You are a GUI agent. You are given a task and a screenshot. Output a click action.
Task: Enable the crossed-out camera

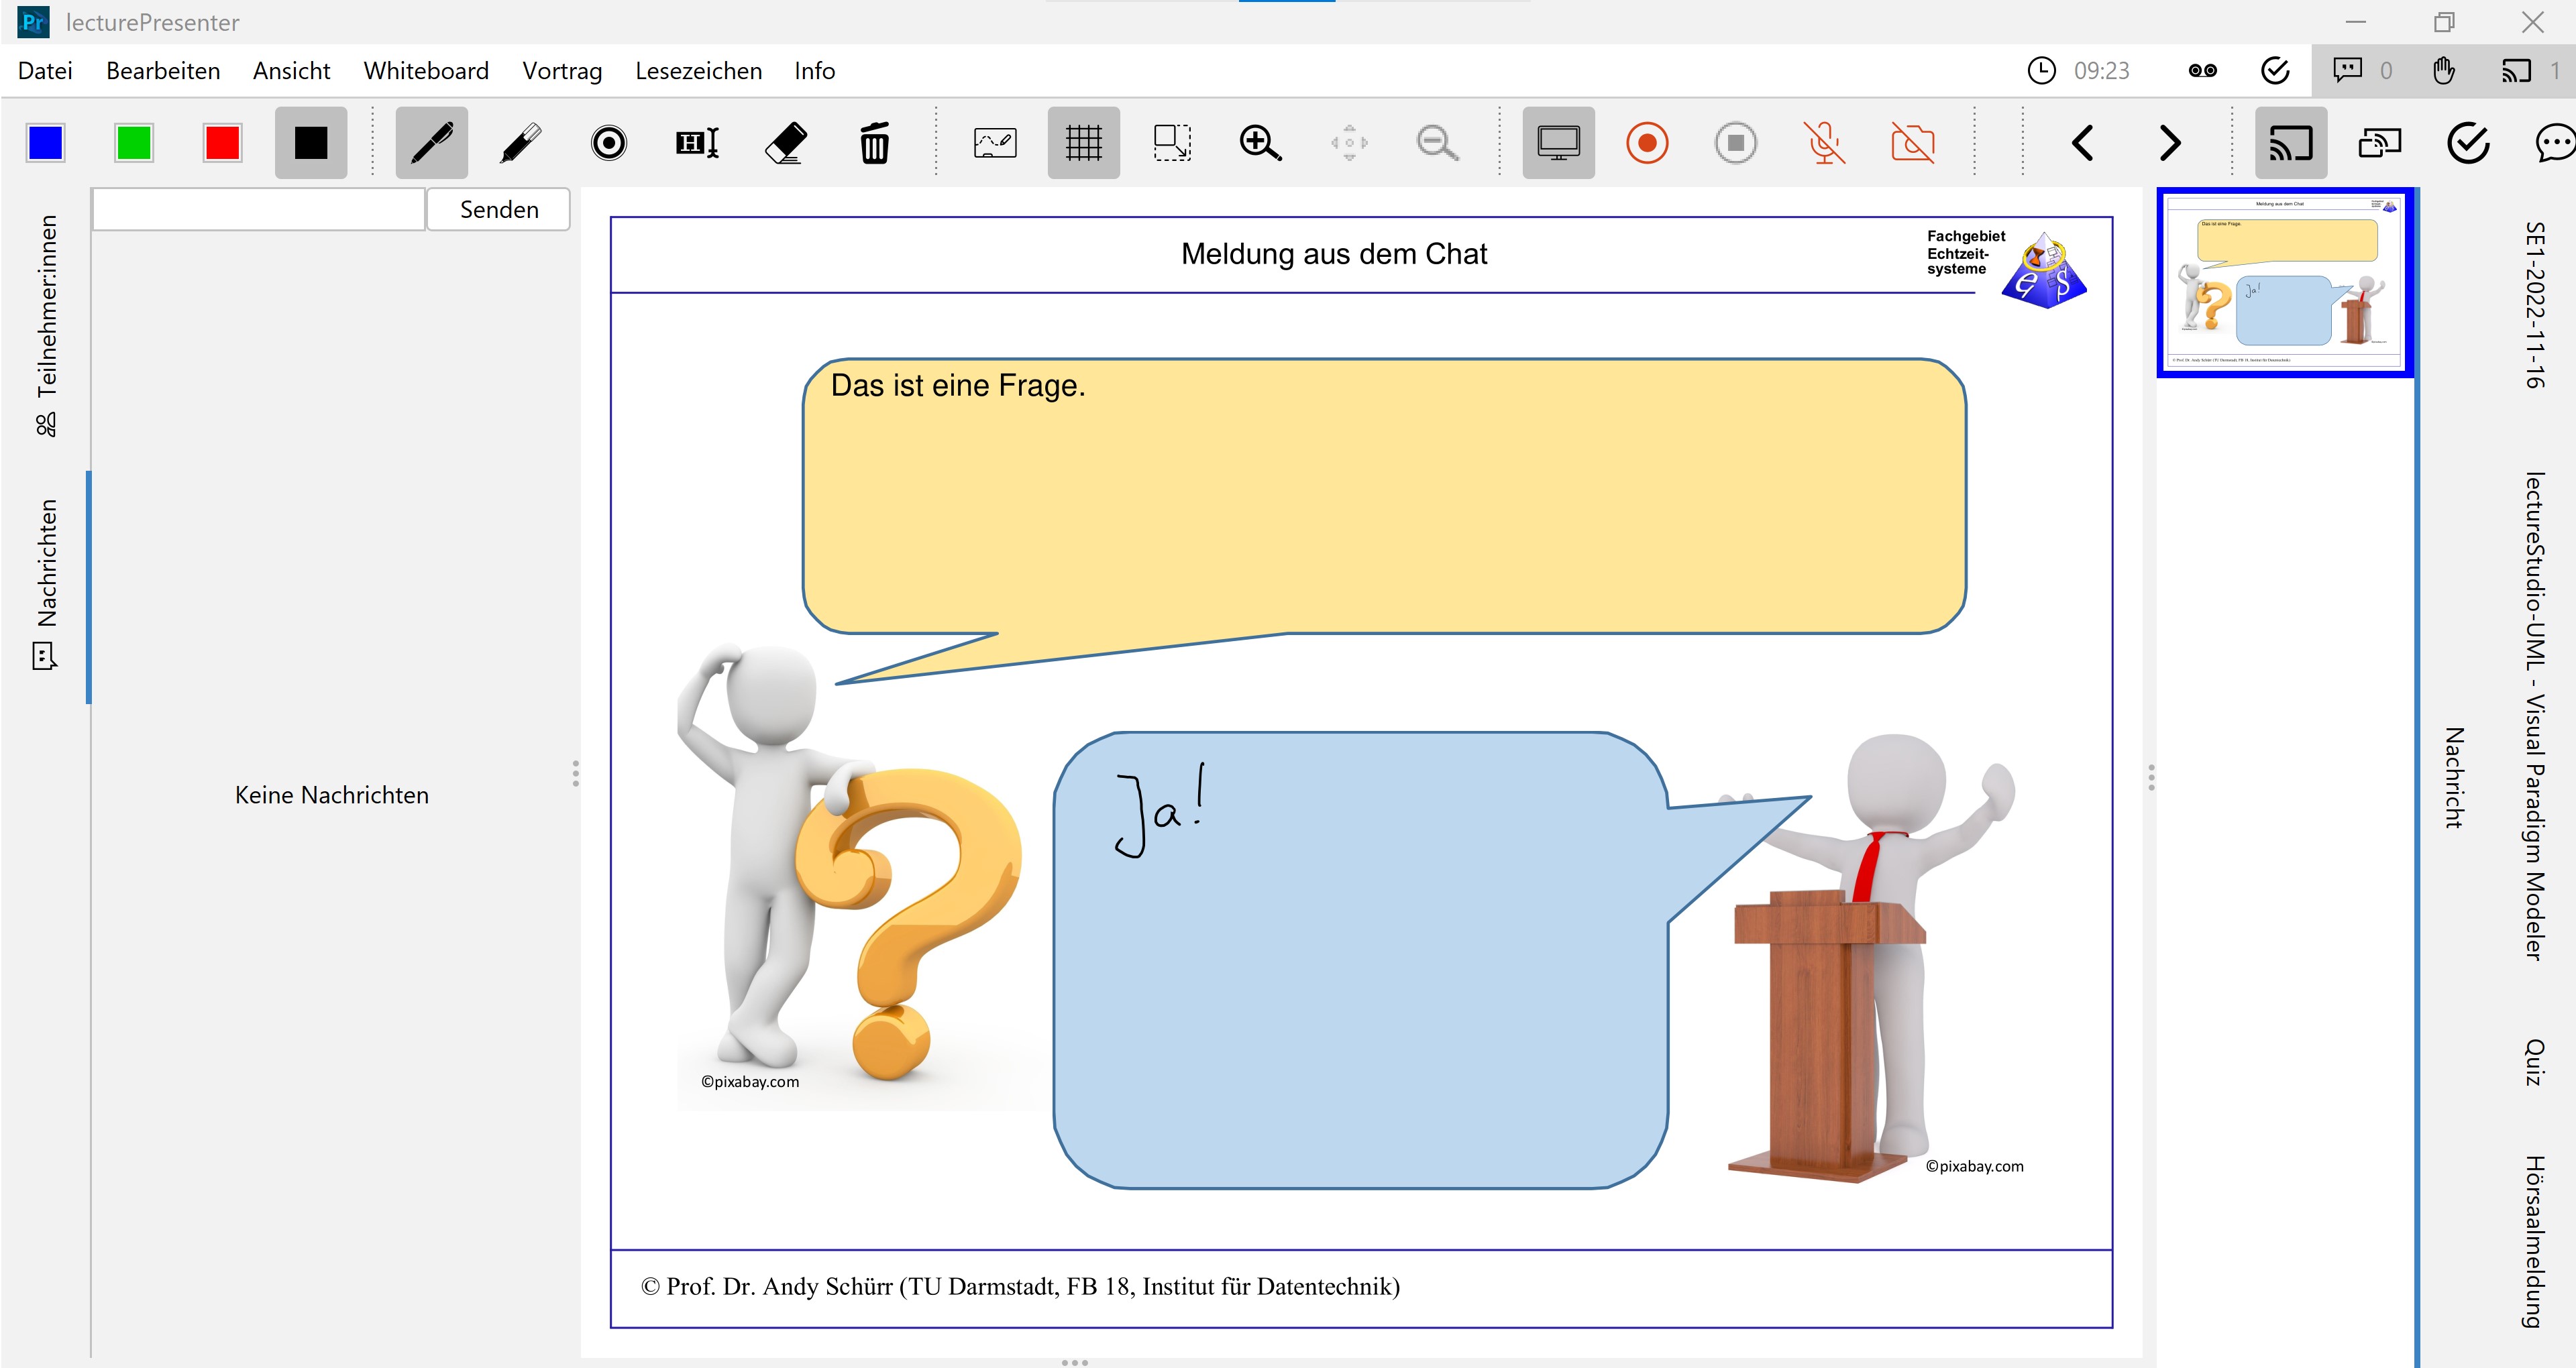(x=1913, y=143)
